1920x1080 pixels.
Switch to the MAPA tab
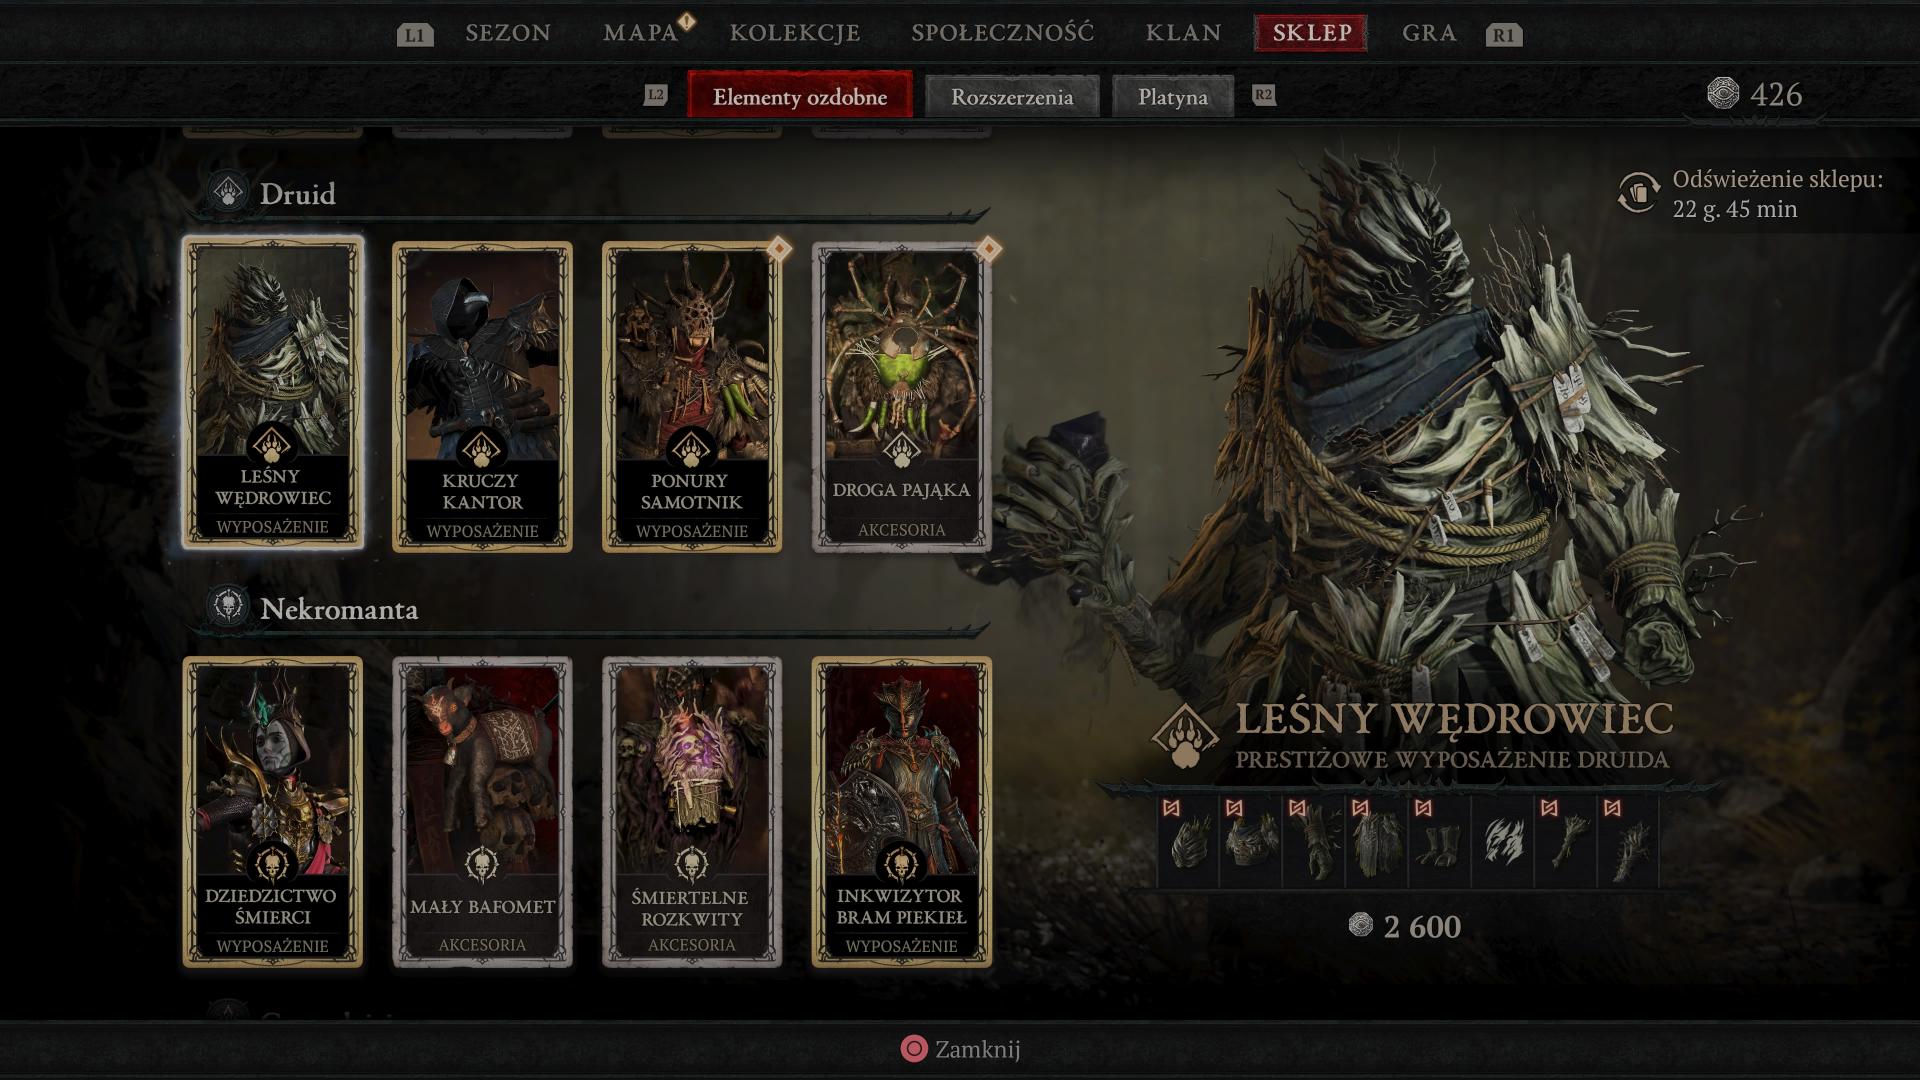point(641,33)
